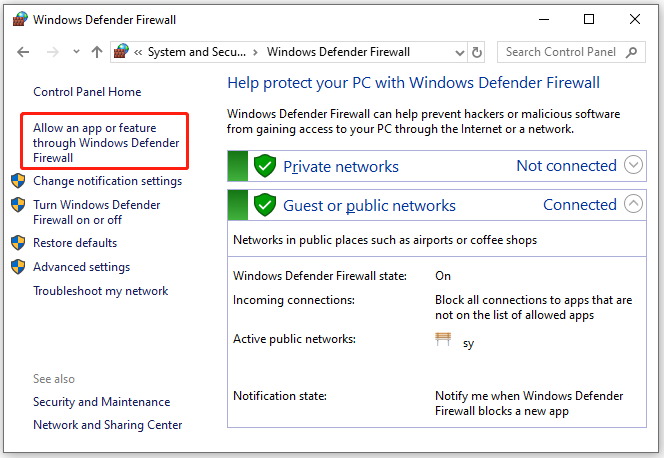The image size is (664, 458).
Task: Click breadcrumb arrow after System and Security
Action: (x=255, y=52)
